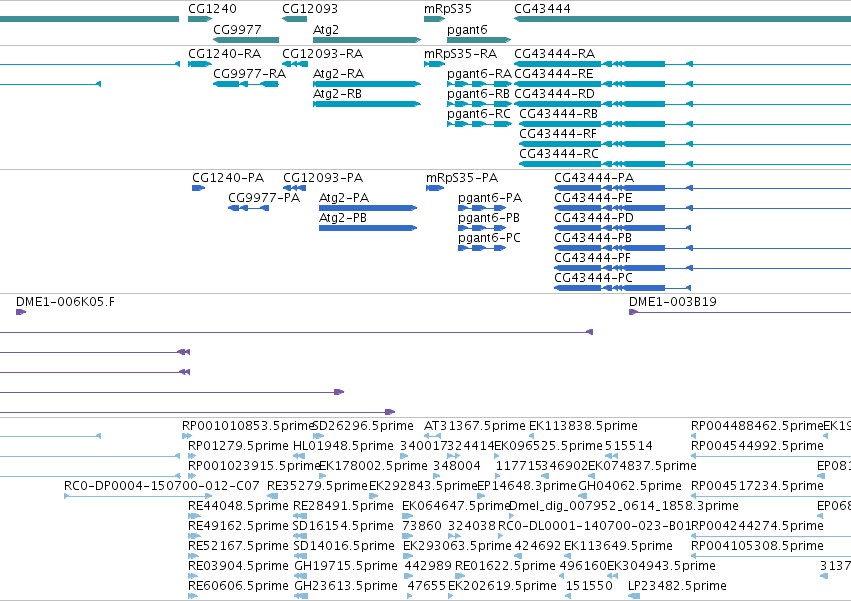Select EST RP01279.5prime
Viewport: 851px width, 601px height.
[192, 456]
